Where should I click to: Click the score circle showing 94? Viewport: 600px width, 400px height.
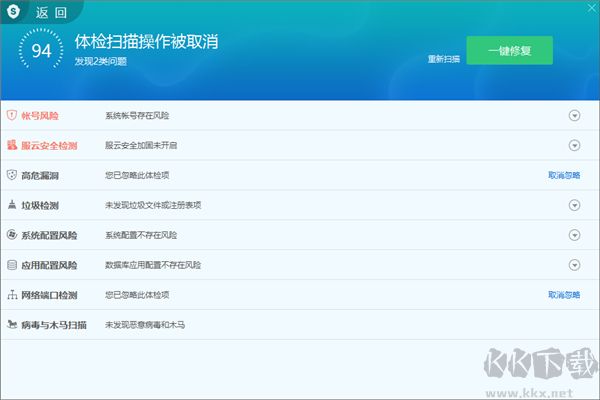[41, 50]
